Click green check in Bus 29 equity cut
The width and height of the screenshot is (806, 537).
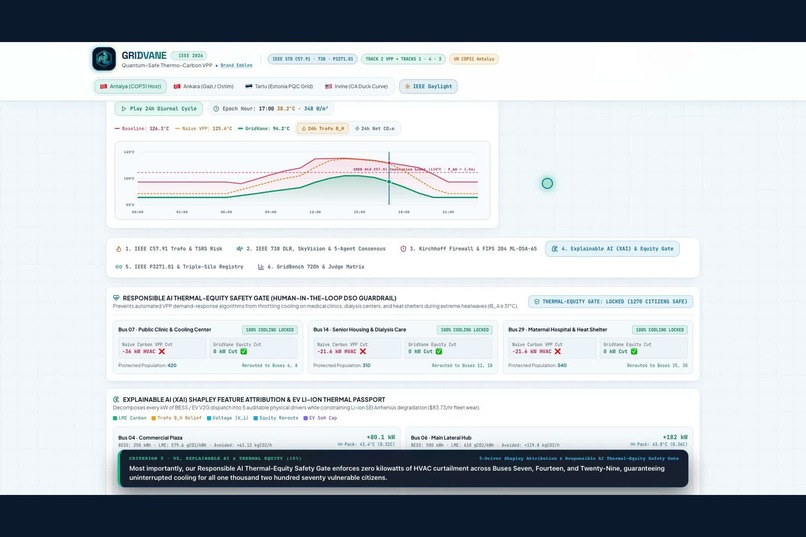634,351
